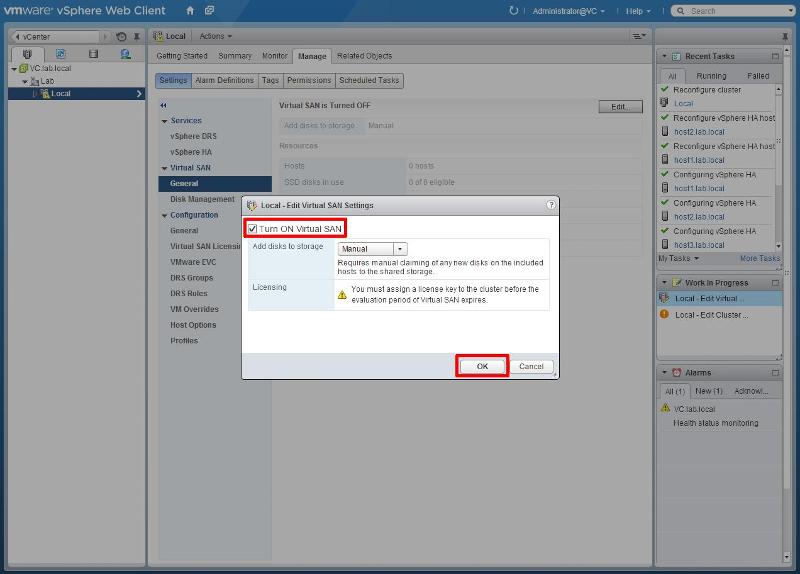Click the history icon next to vCenter
The image size is (800, 574).
point(121,37)
